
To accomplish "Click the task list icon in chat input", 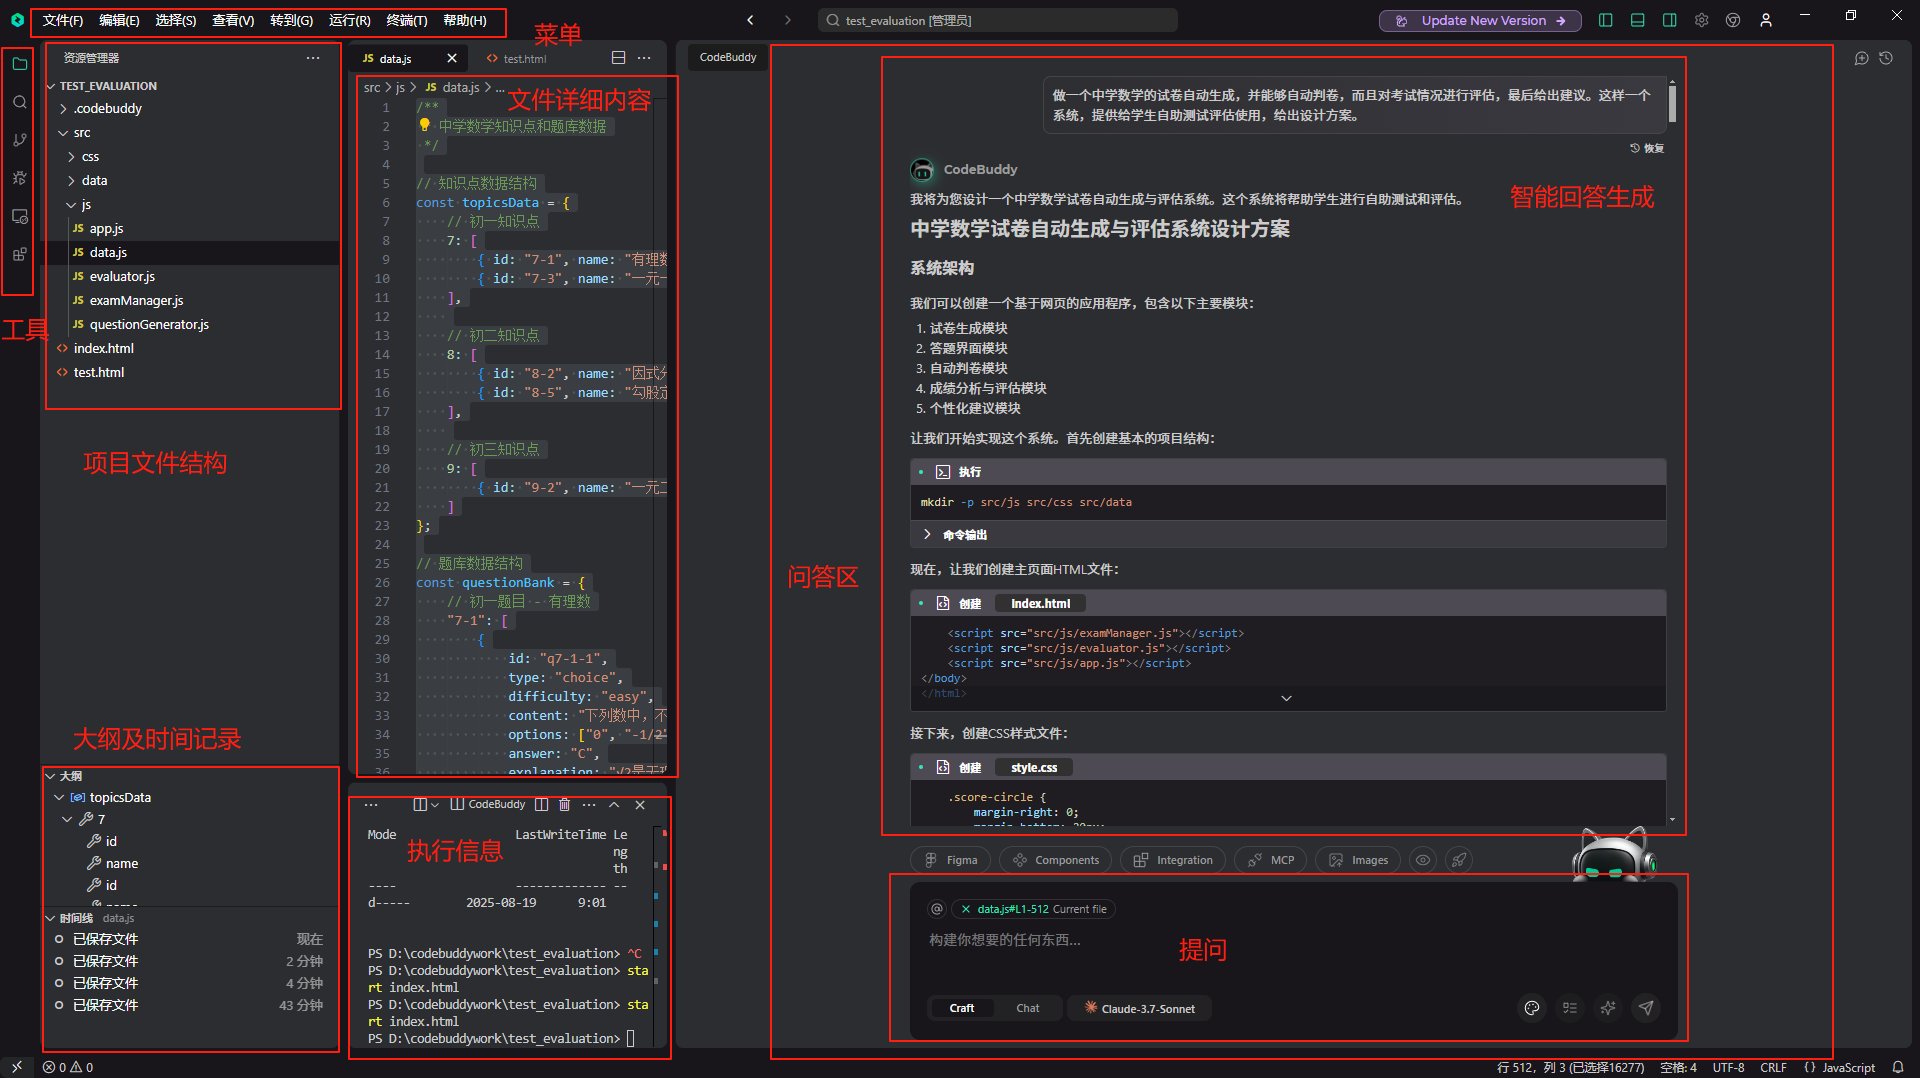I will point(1570,1008).
